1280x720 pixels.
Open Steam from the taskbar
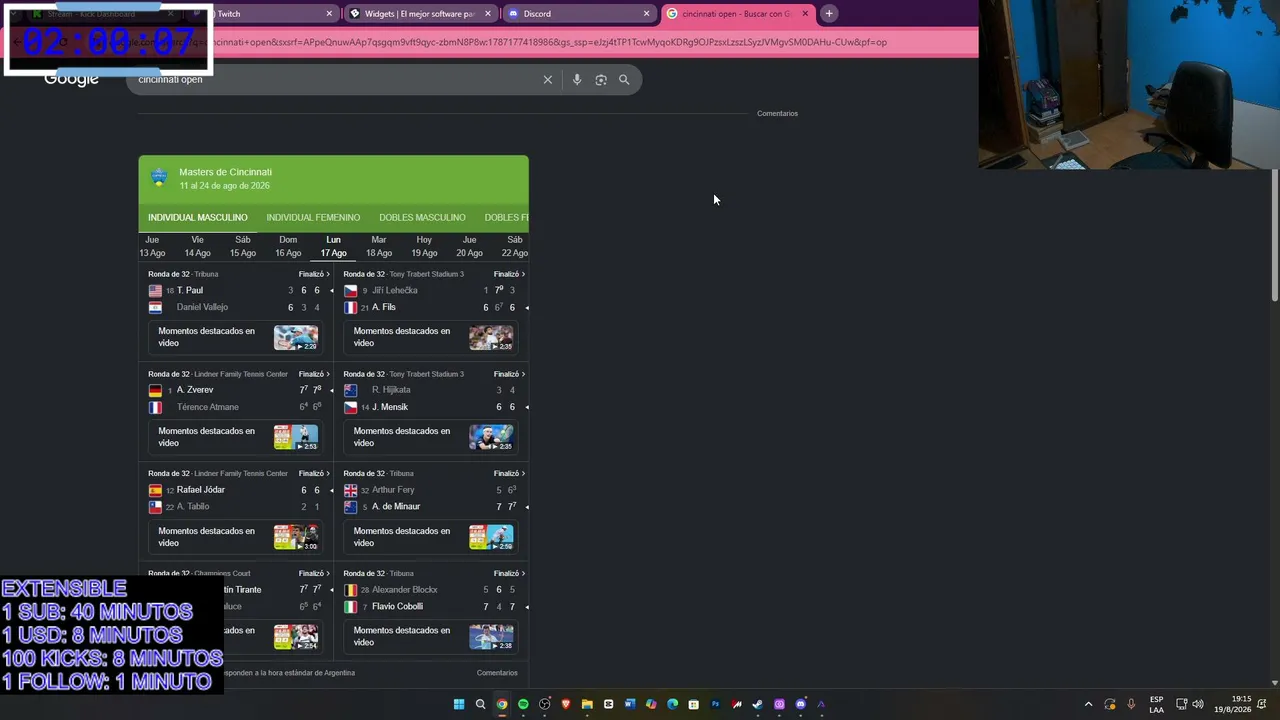[x=758, y=704]
